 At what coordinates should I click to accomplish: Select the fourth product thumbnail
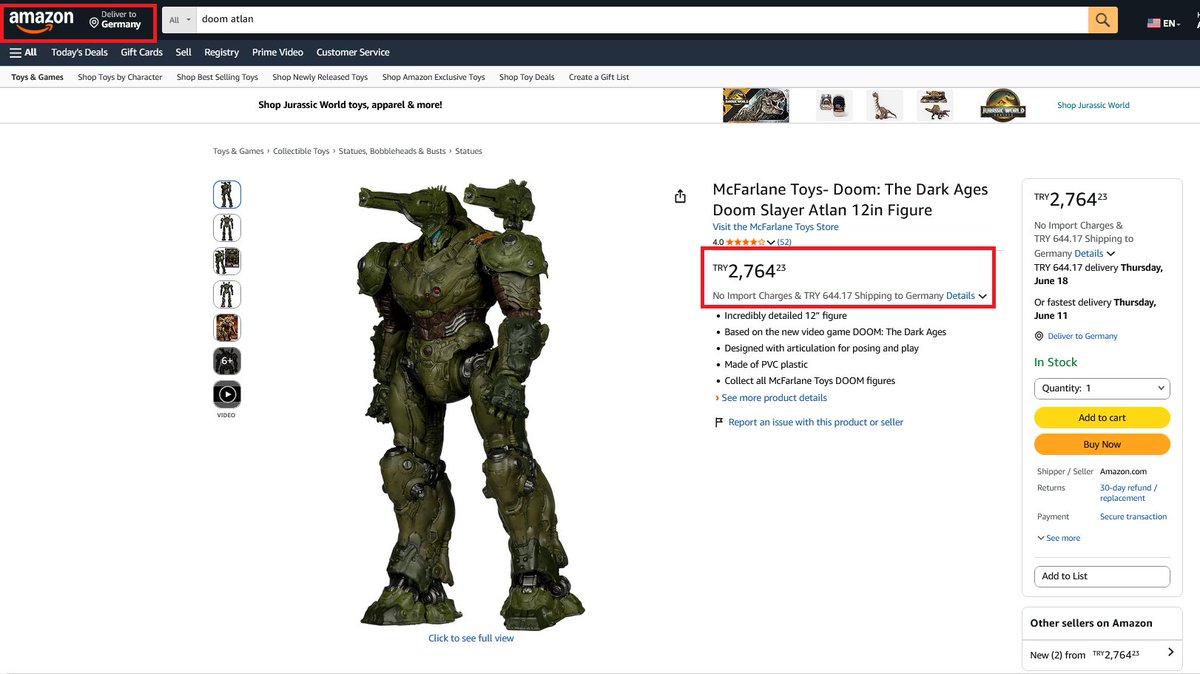(227, 295)
